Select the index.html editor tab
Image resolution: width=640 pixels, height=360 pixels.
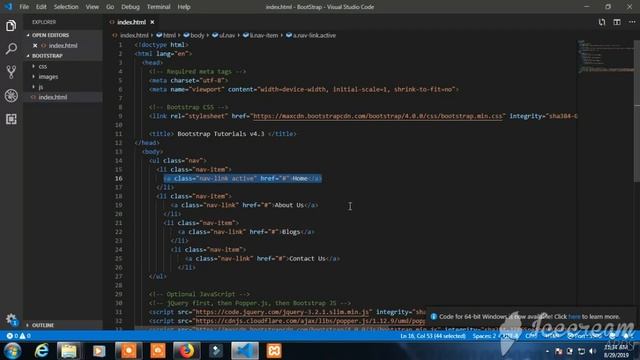point(131,22)
